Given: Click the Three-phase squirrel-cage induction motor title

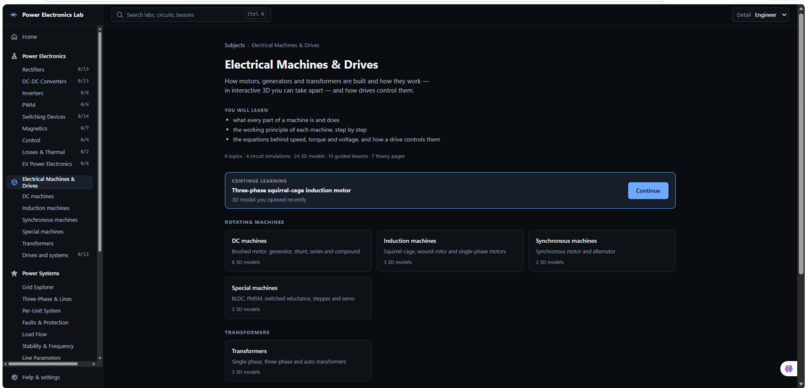Looking at the screenshot, I should tap(291, 190).
